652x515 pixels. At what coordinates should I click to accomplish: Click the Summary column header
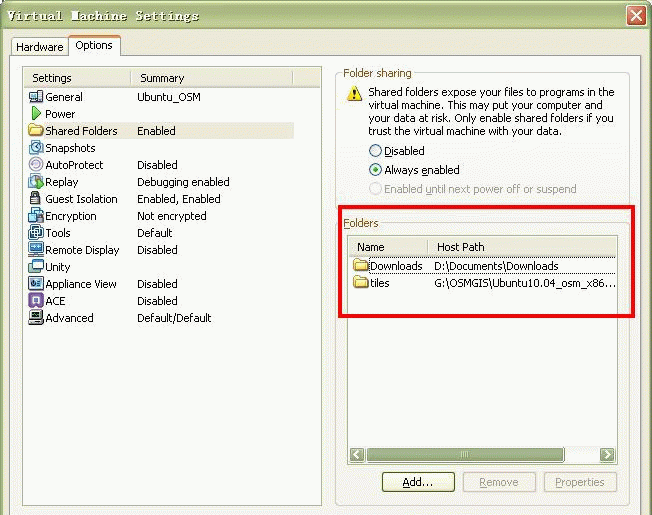pos(212,78)
